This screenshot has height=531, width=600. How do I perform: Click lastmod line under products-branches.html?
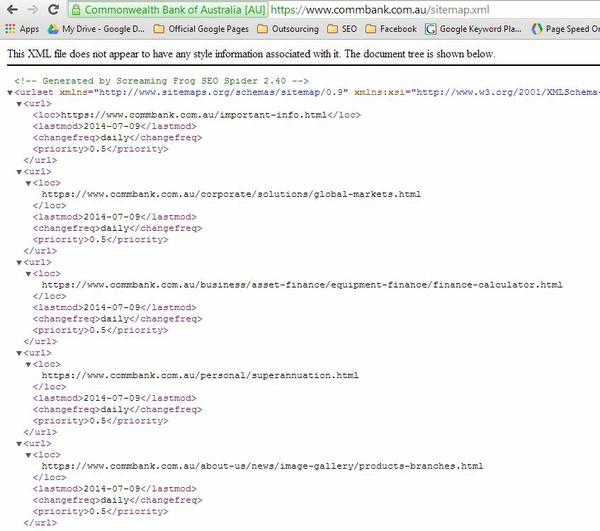point(114,489)
